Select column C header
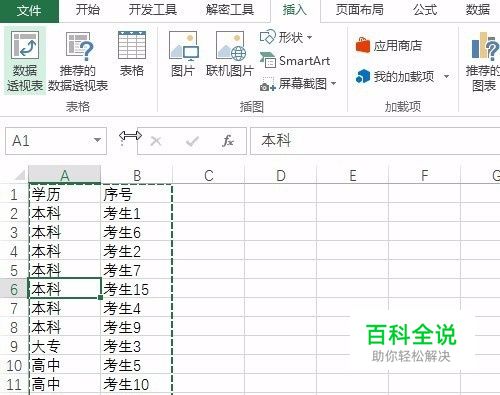Screen dimensions: 500x395 point(209,175)
